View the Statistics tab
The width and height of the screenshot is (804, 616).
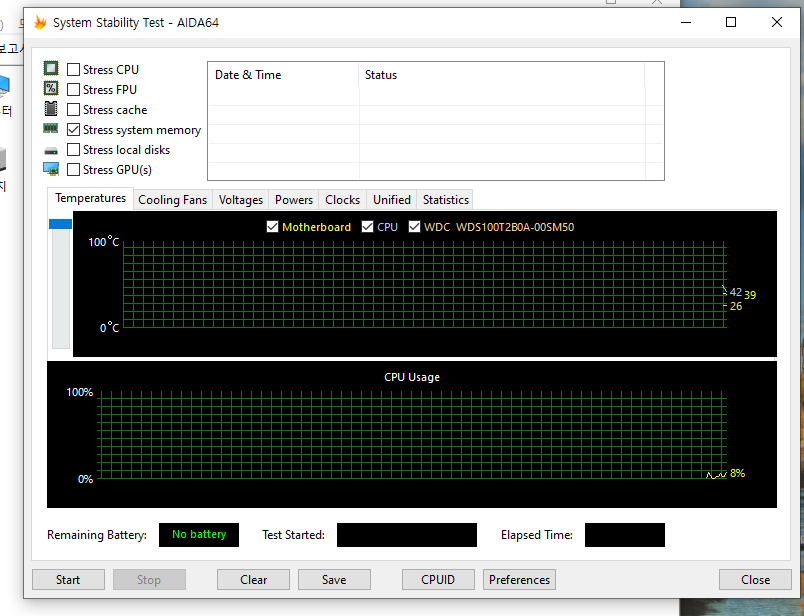446,200
